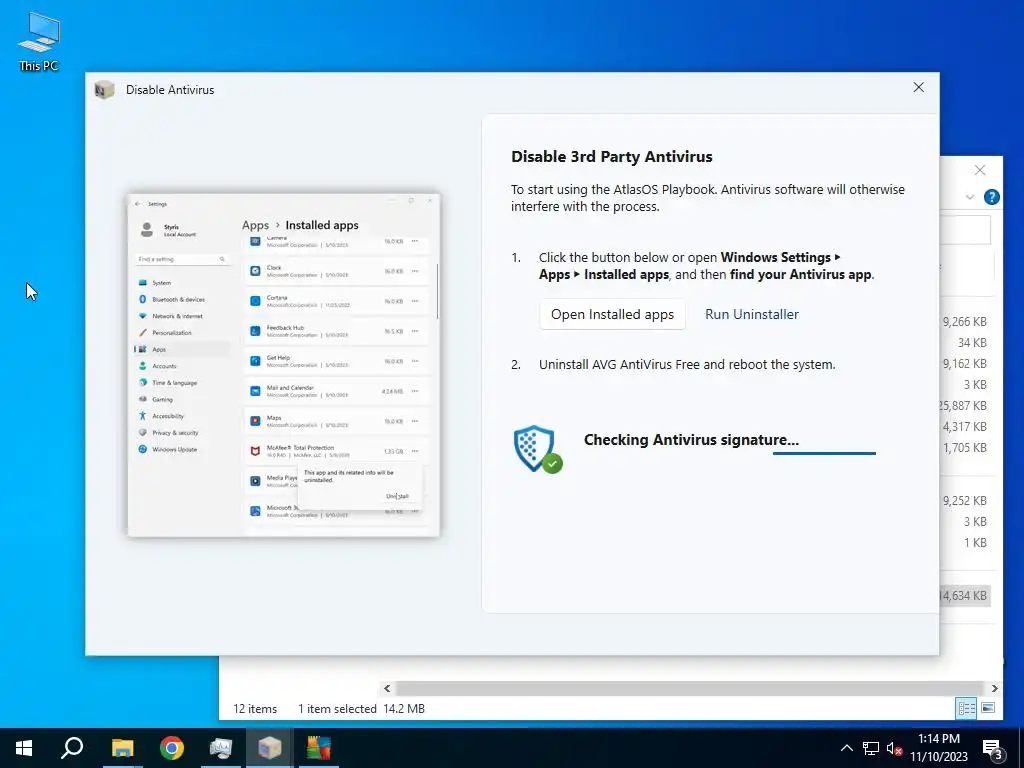The image size is (1024, 768).
Task: Open the clock showing 1:14 PM
Action: click(939, 748)
